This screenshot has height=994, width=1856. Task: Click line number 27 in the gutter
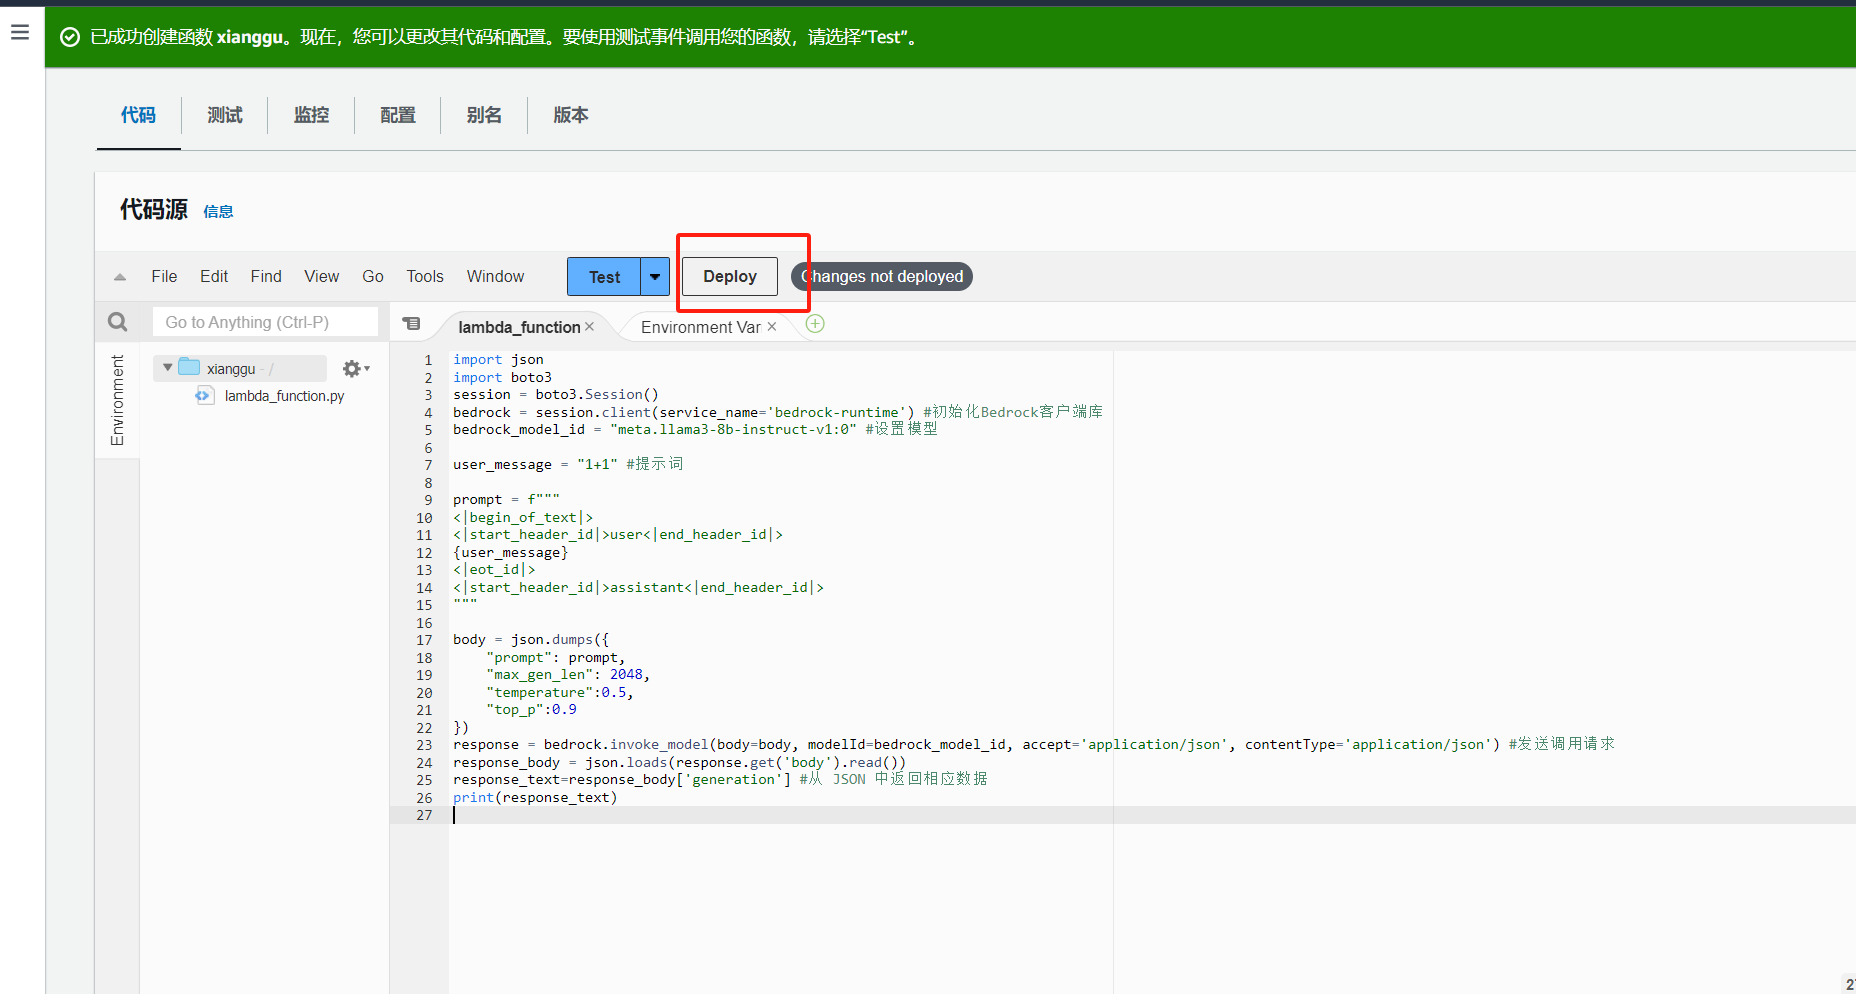pos(424,815)
